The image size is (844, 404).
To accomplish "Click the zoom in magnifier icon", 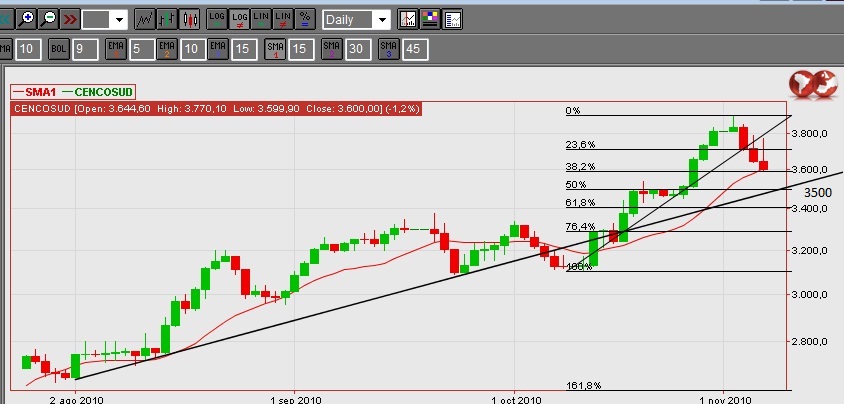I will [26, 20].
